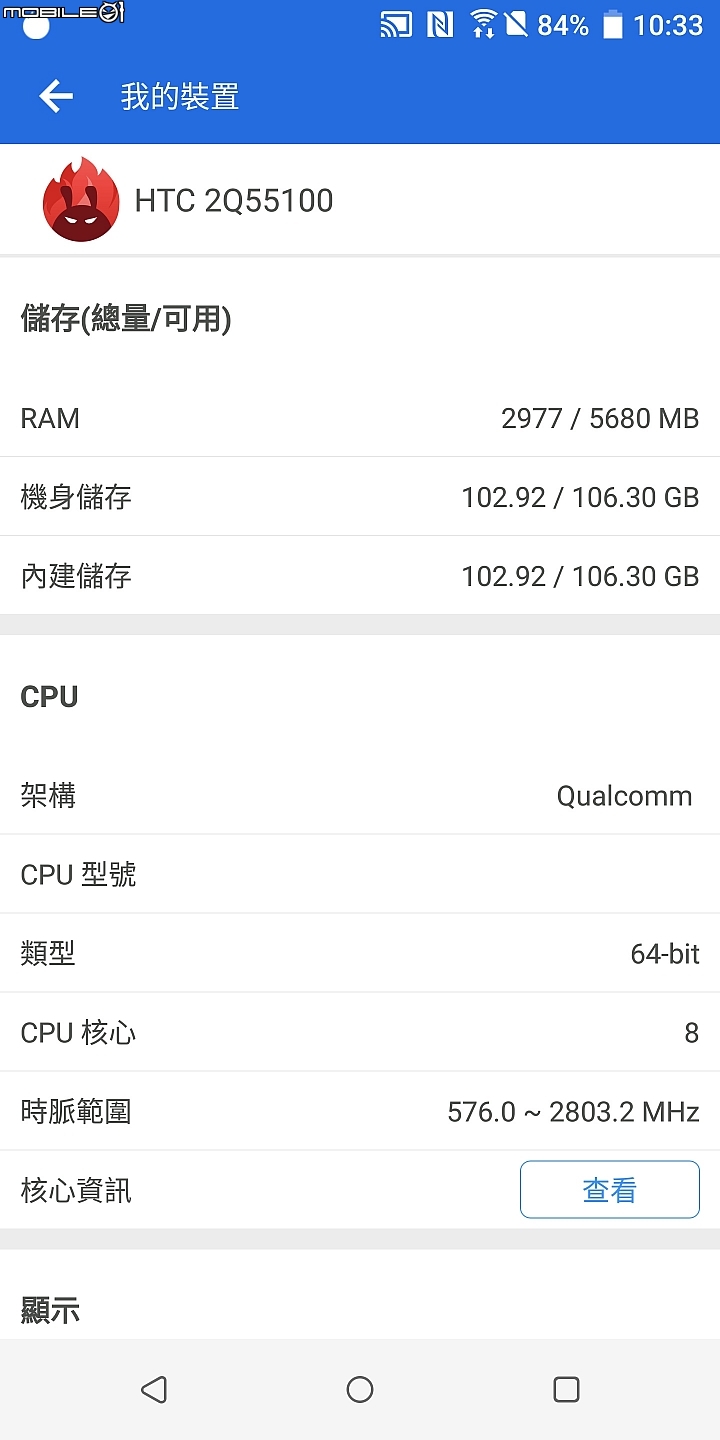Select the CPU 型號 row
720x1440 pixels.
point(360,875)
